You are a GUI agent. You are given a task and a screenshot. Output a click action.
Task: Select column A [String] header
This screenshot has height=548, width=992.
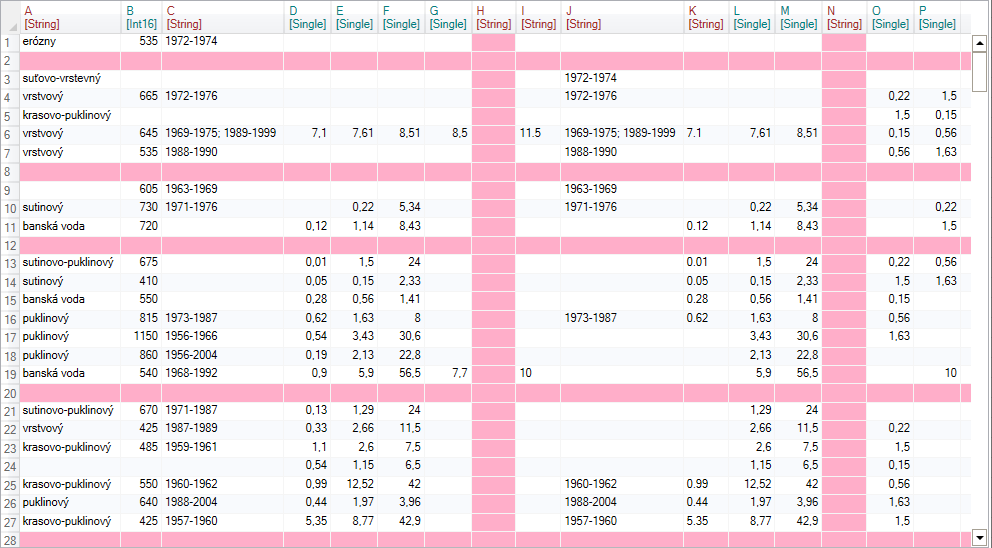tap(70, 17)
